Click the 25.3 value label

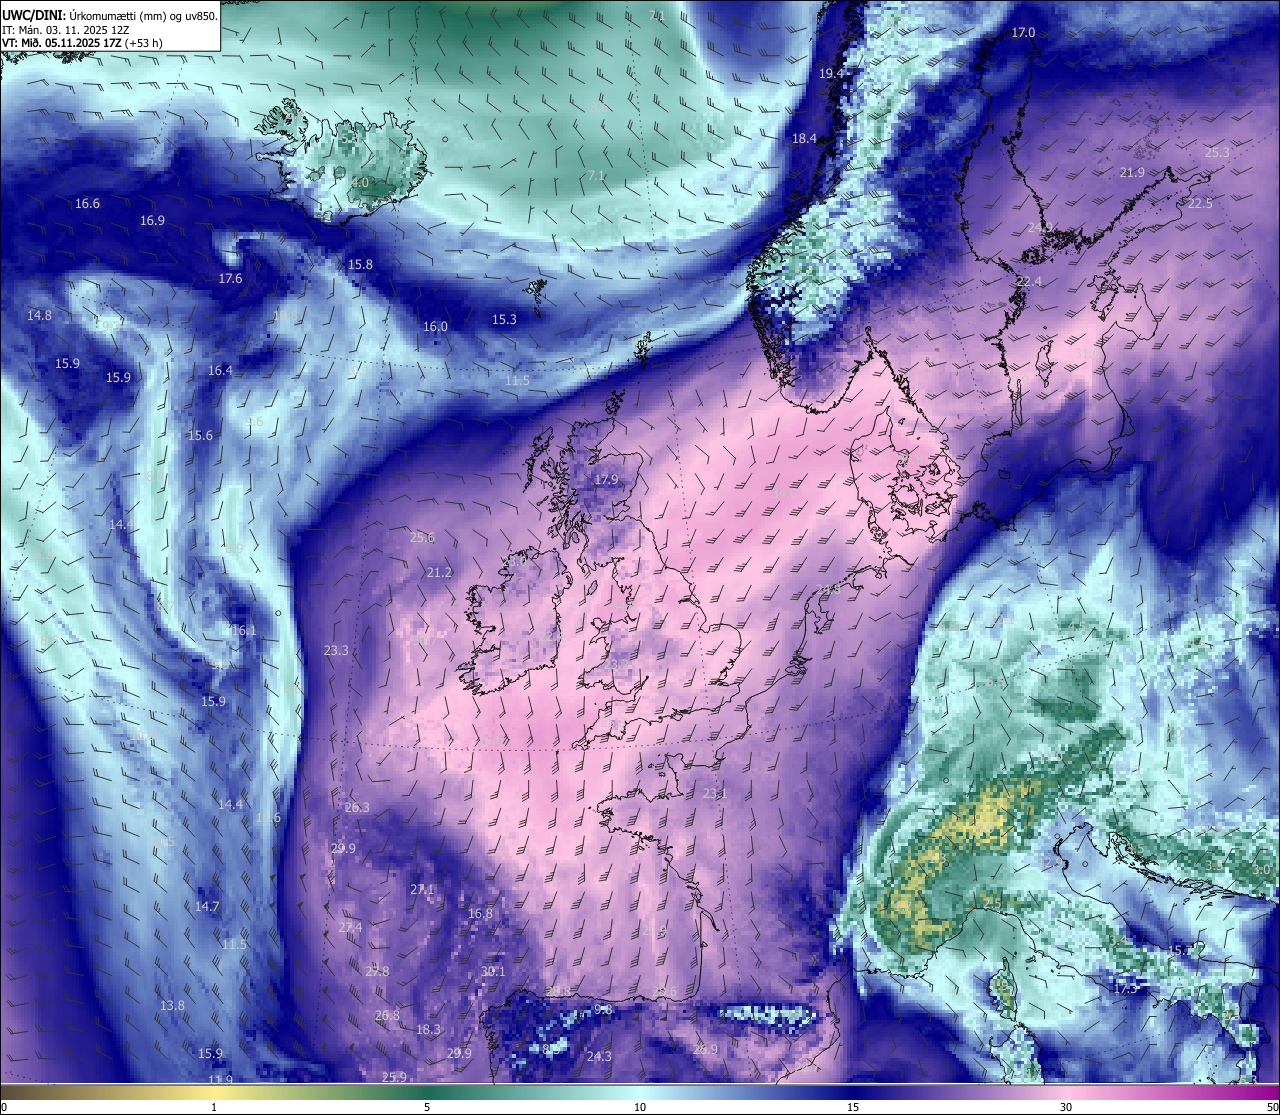coord(1217,153)
